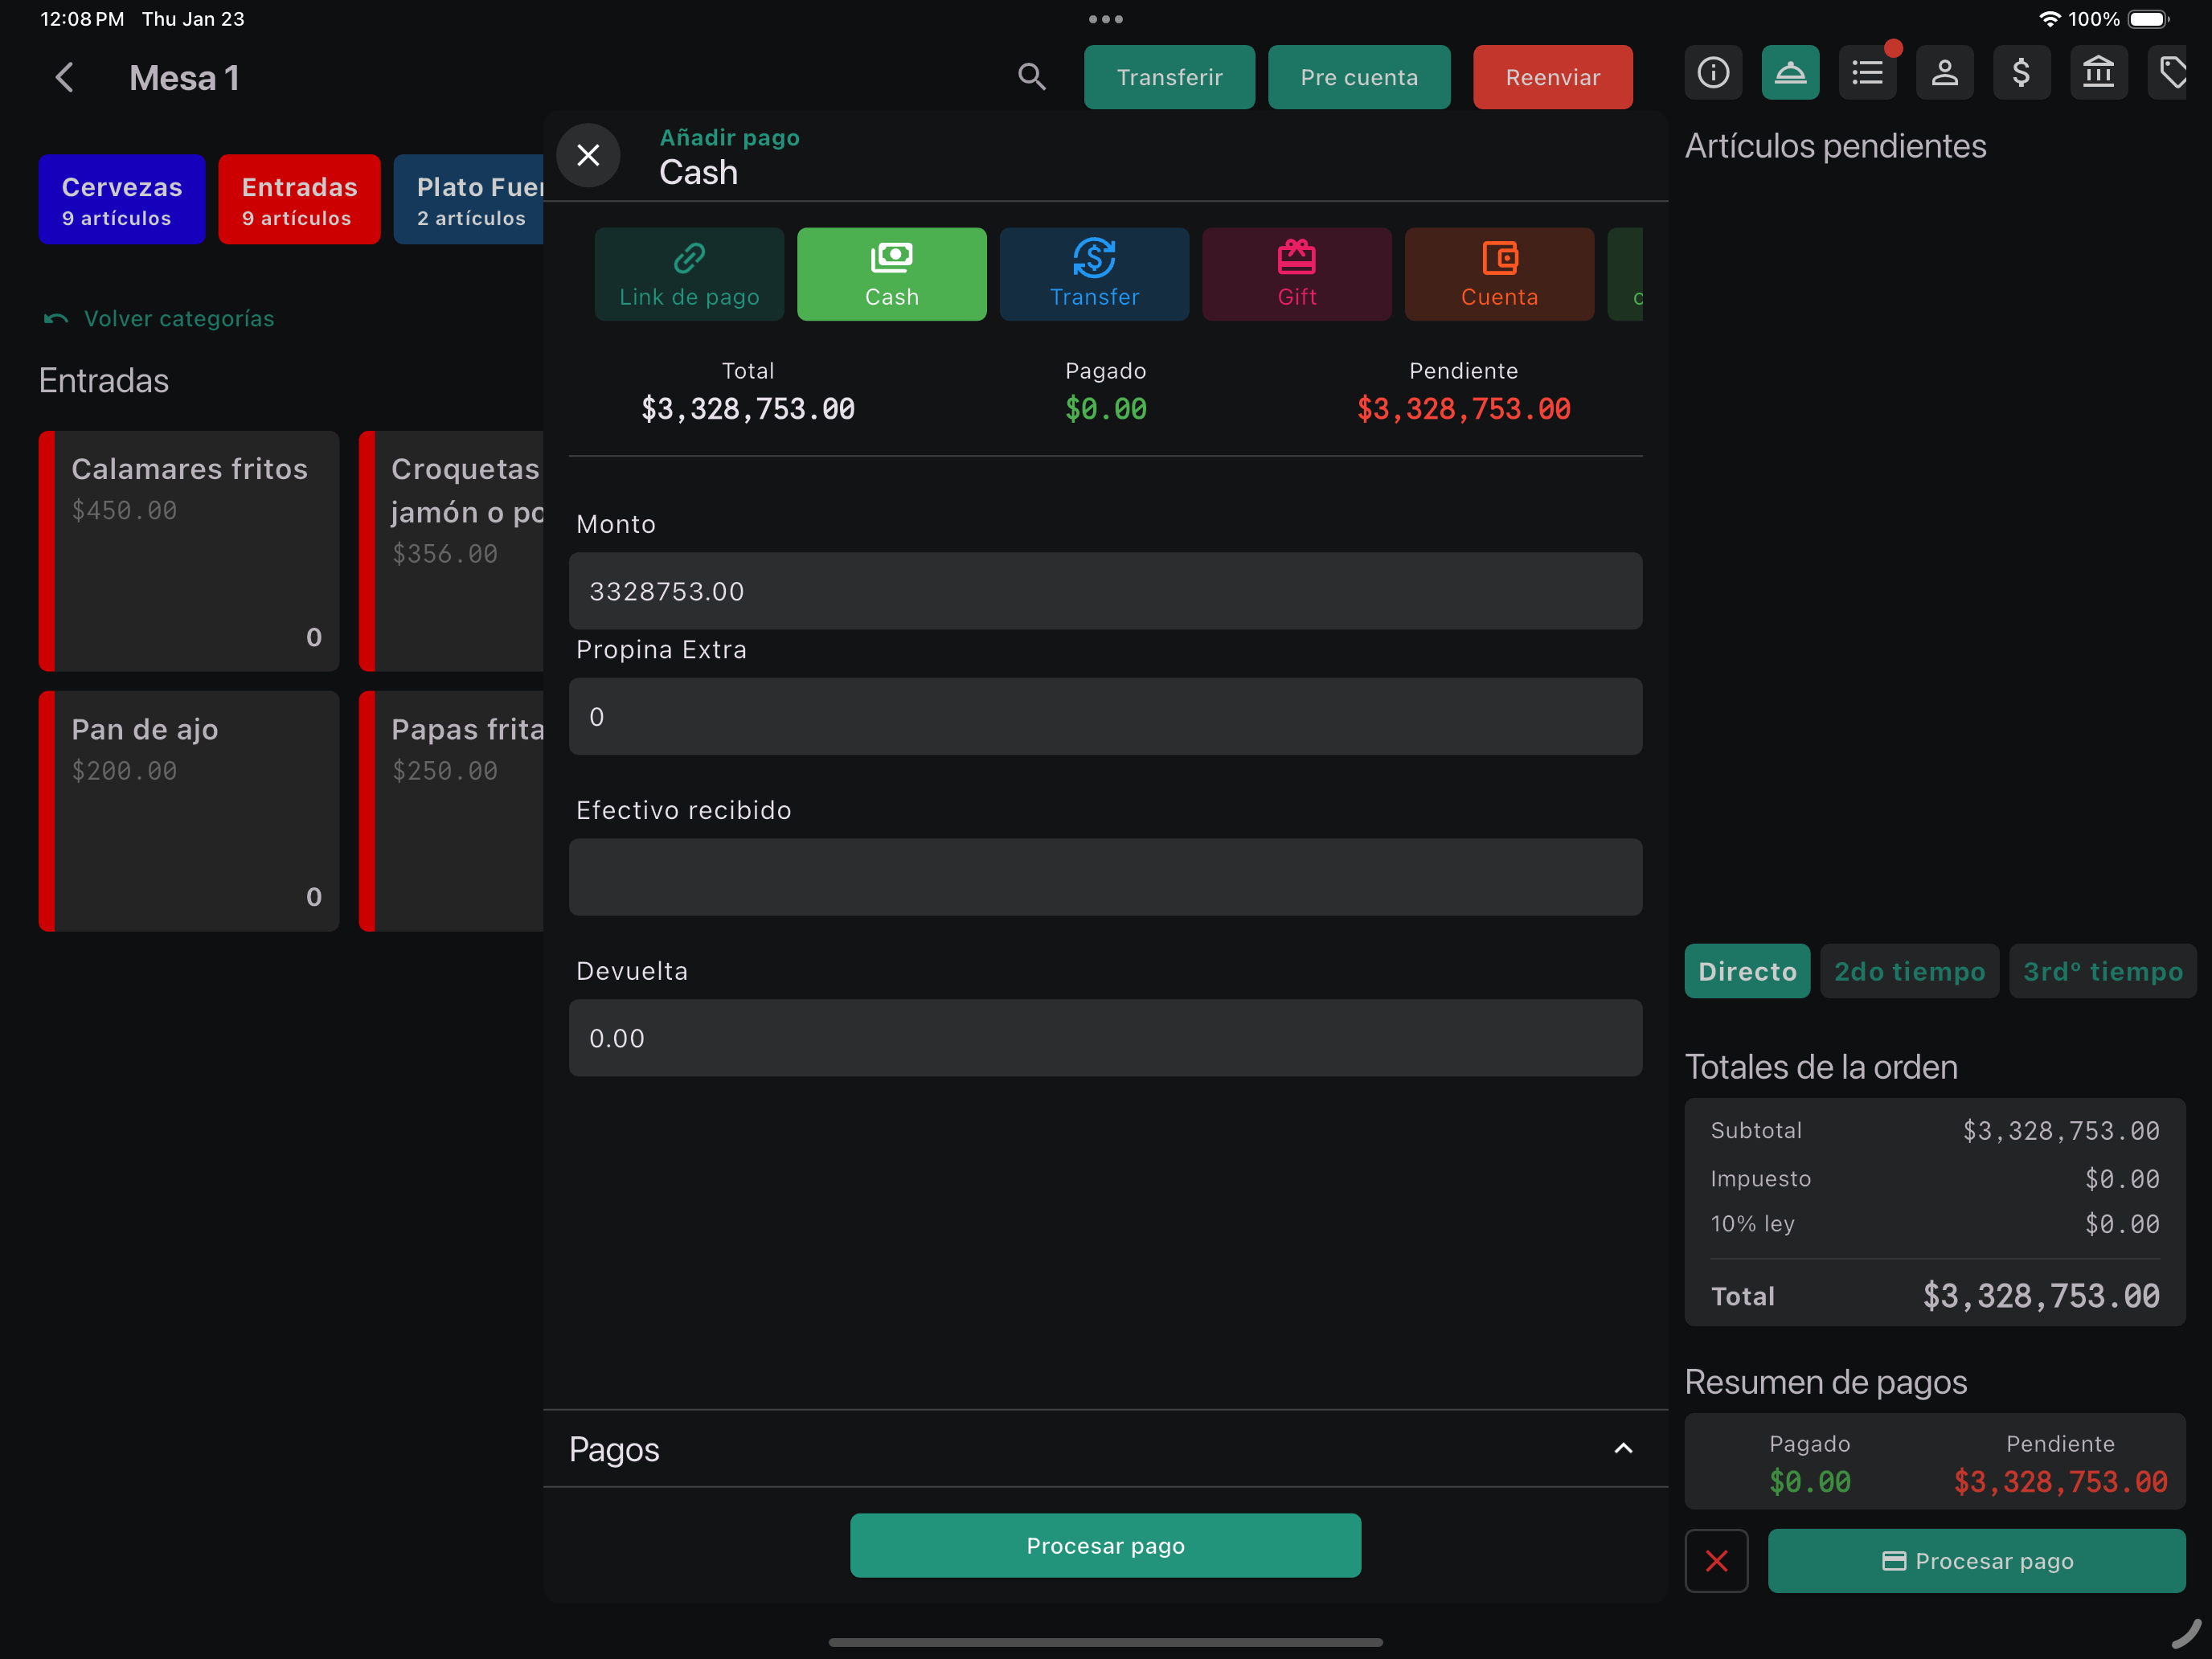Select the Directo course toggle

(1747, 971)
